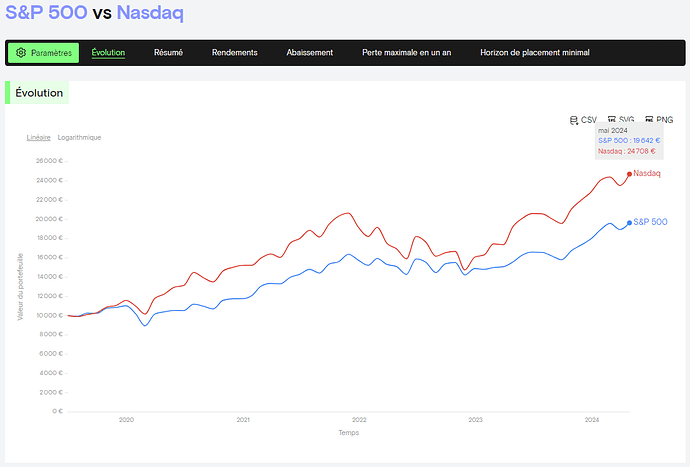Click the blue S&P 500 endpoint dot
Viewport: 690px width, 467px height.
pyautogui.click(x=629, y=223)
